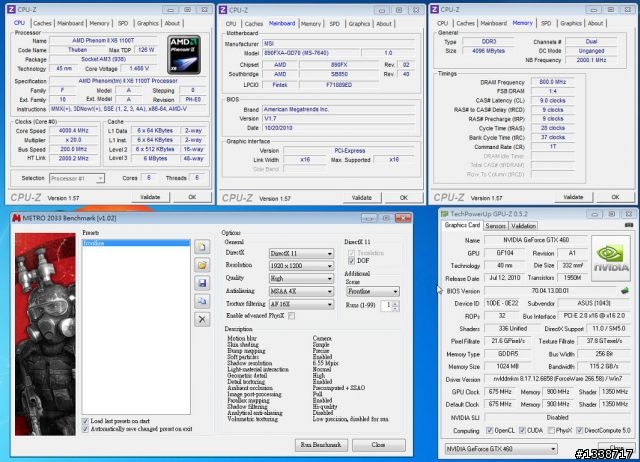The width and height of the screenshot is (640, 462).
Task: Toggle the DirectCompute 5.0 checkbox
Action: 579,431
